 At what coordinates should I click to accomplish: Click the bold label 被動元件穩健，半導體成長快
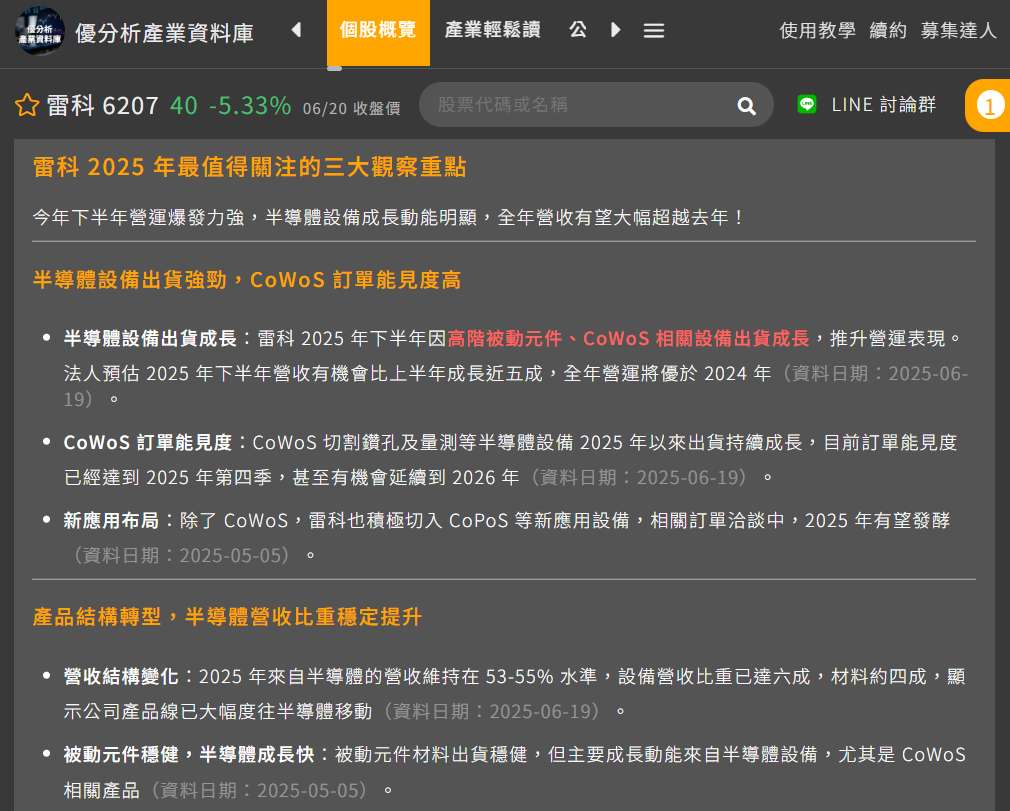click(189, 754)
